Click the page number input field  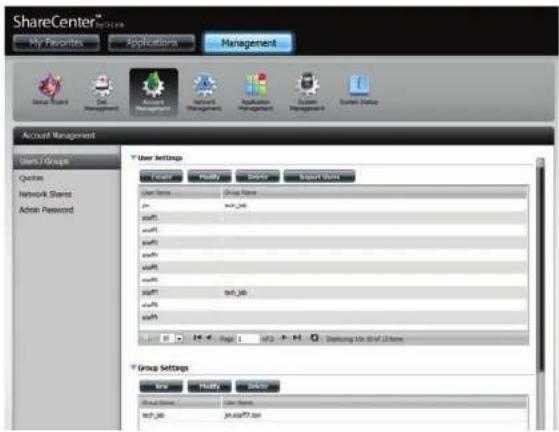(x=248, y=339)
